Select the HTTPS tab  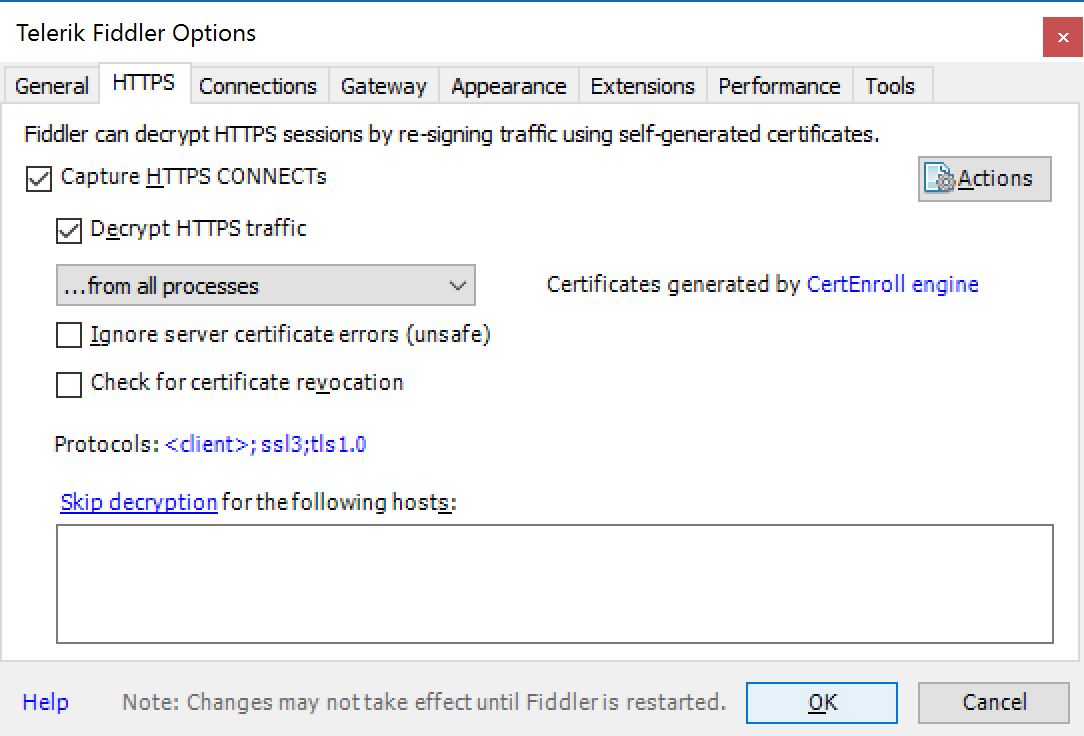point(144,84)
